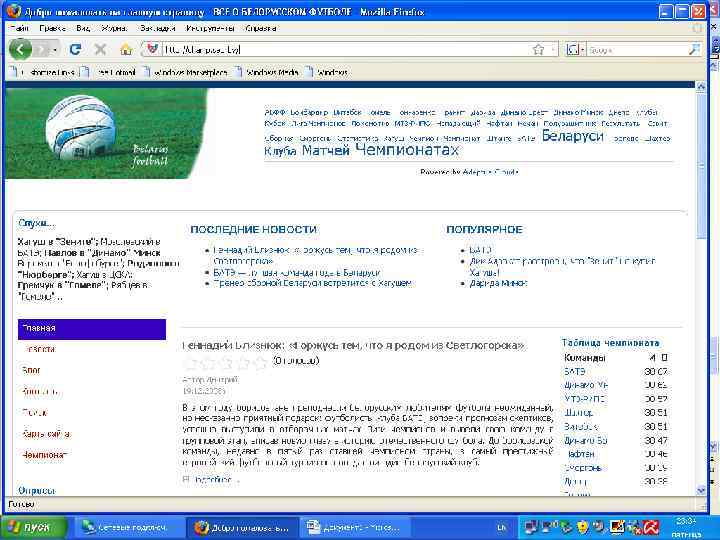This screenshot has width=720, height=540.
Task: Click the yellow shield security tray icon
Action: pos(583,527)
